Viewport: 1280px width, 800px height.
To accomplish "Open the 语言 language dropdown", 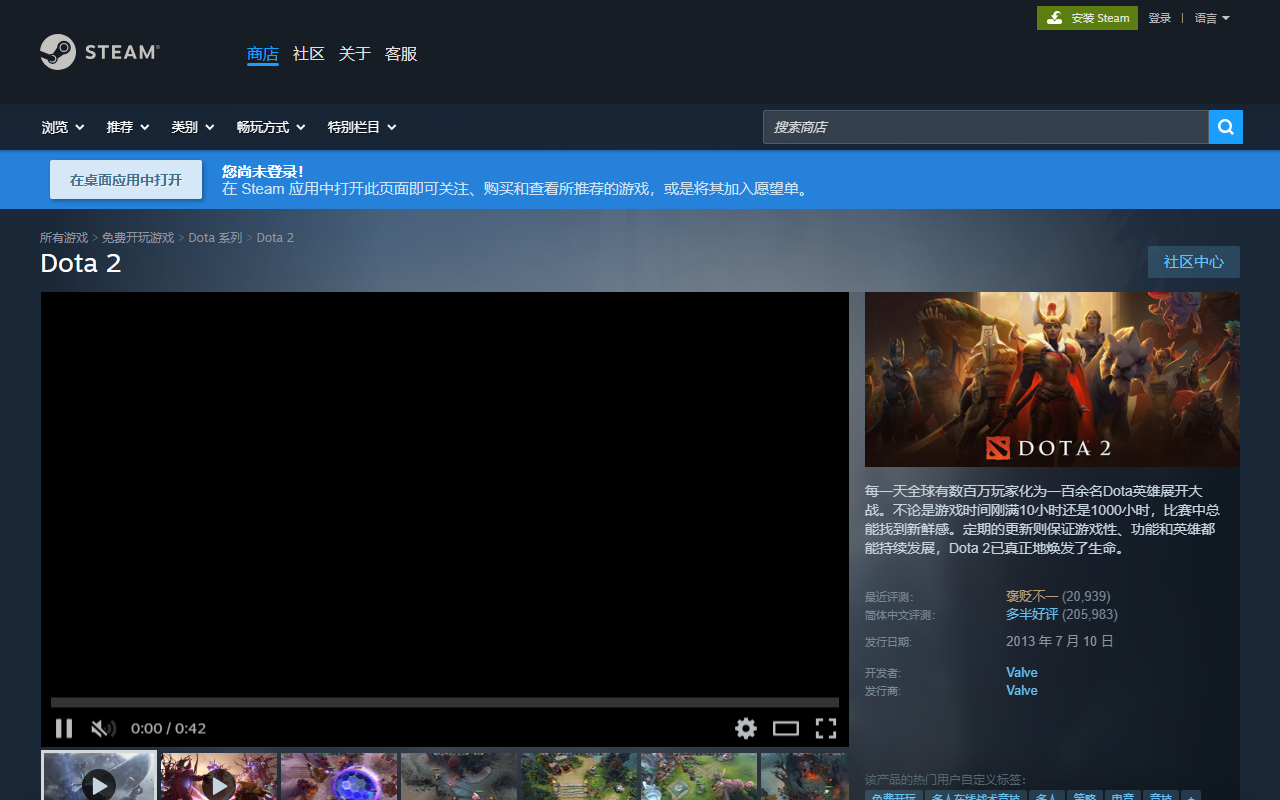I will (x=1212, y=18).
